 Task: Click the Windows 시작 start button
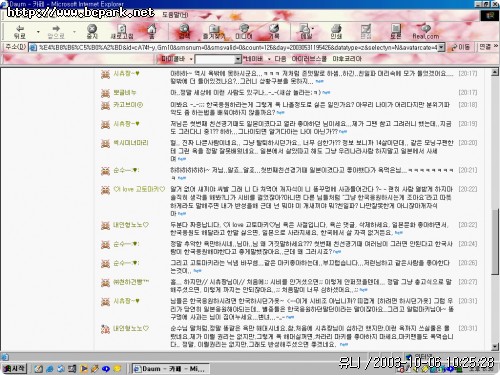click(14, 368)
